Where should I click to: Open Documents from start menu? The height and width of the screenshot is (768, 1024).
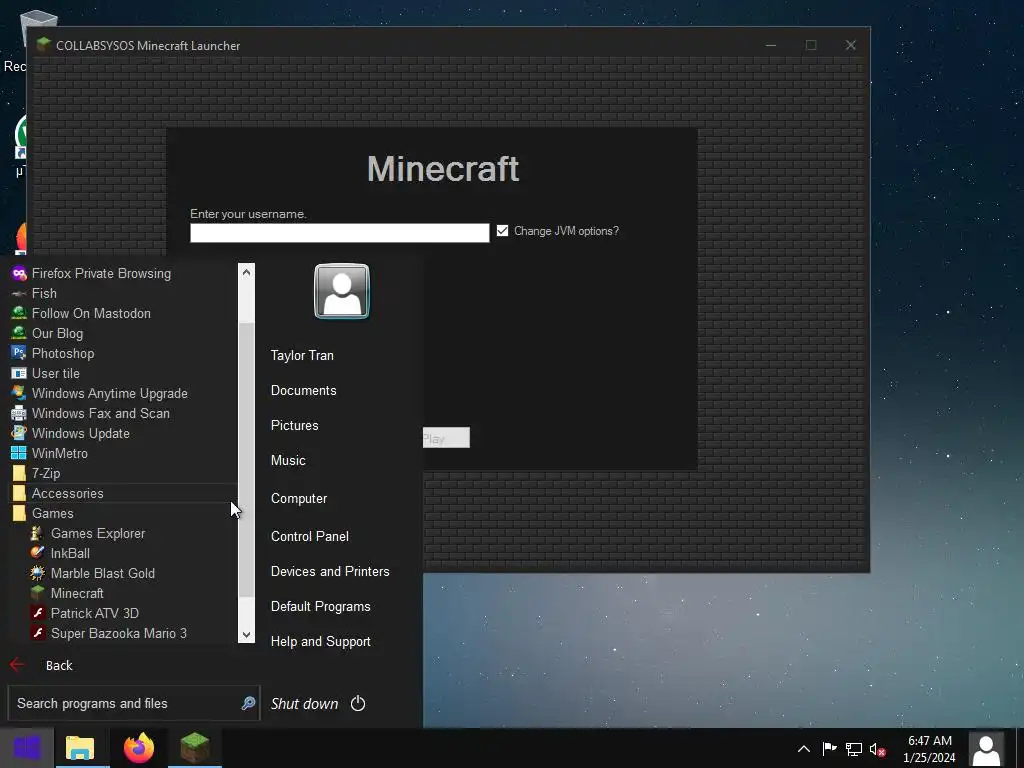pyautogui.click(x=304, y=391)
